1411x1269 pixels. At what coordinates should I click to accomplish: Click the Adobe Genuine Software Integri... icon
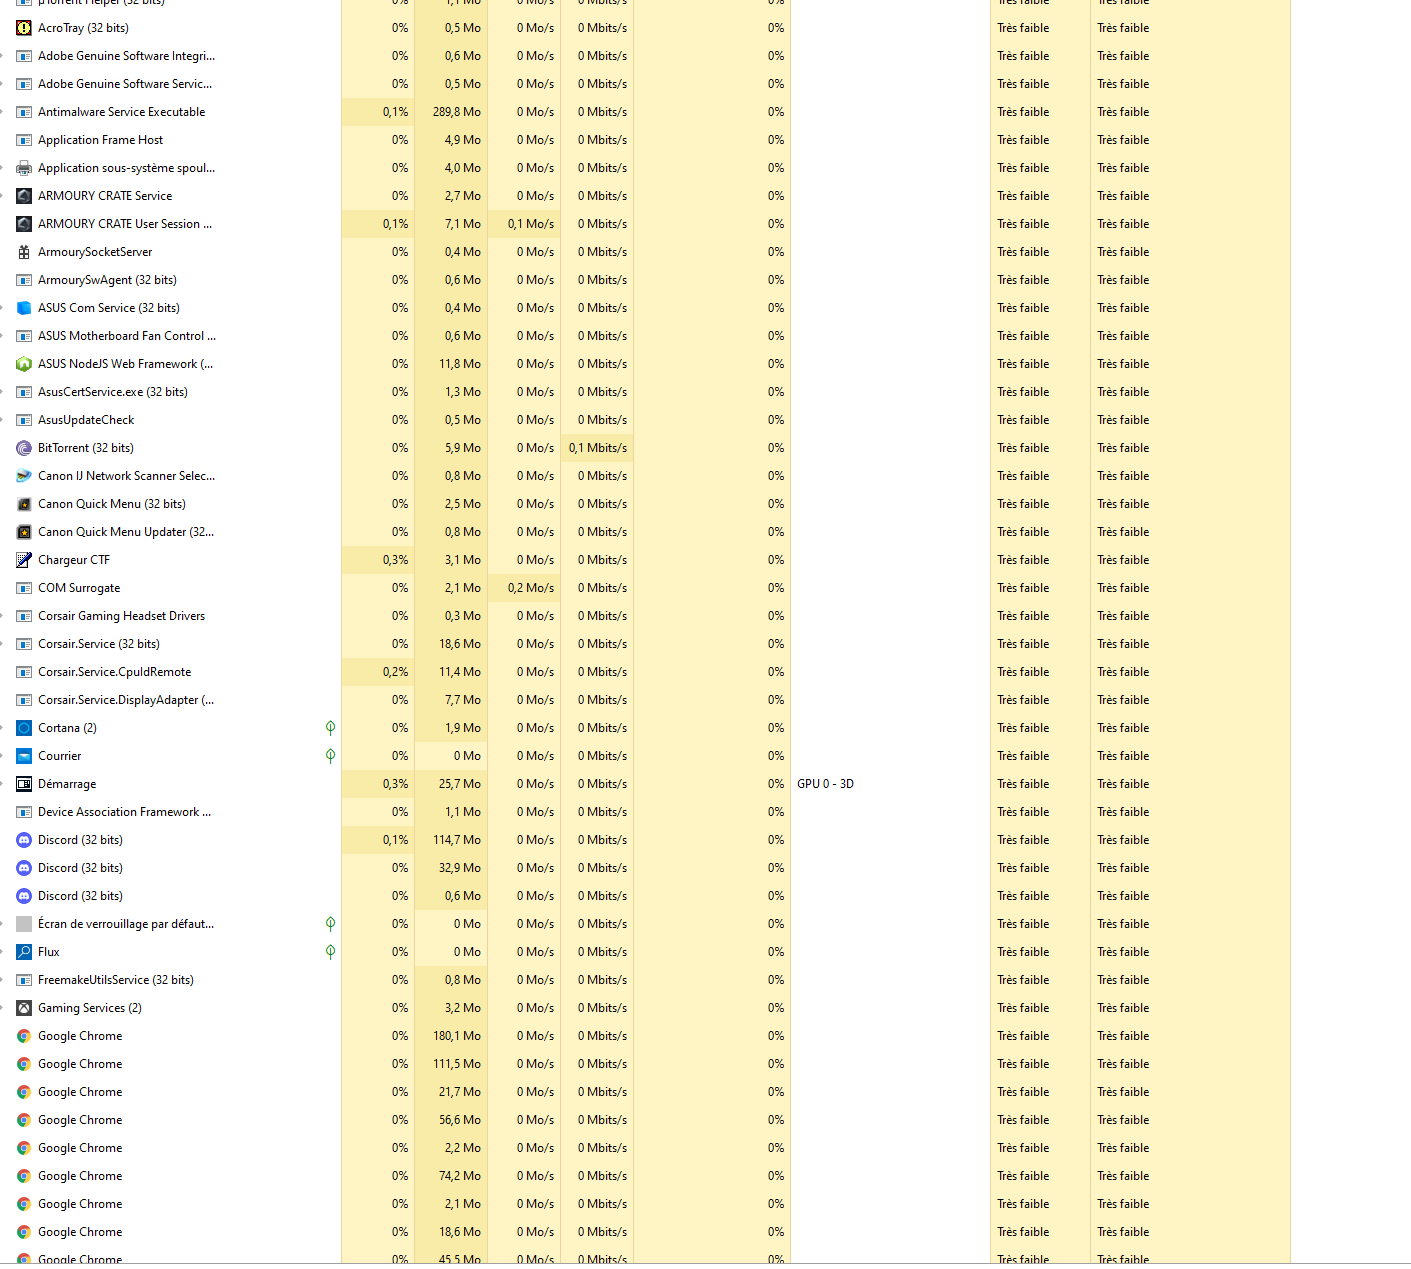click(24, 56)
